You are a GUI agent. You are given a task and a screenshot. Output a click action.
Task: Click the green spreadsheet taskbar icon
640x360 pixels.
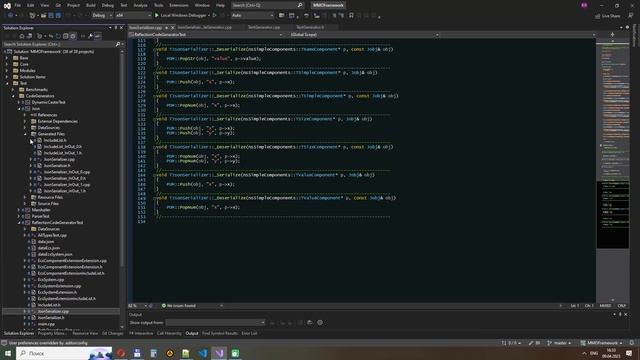236,353
